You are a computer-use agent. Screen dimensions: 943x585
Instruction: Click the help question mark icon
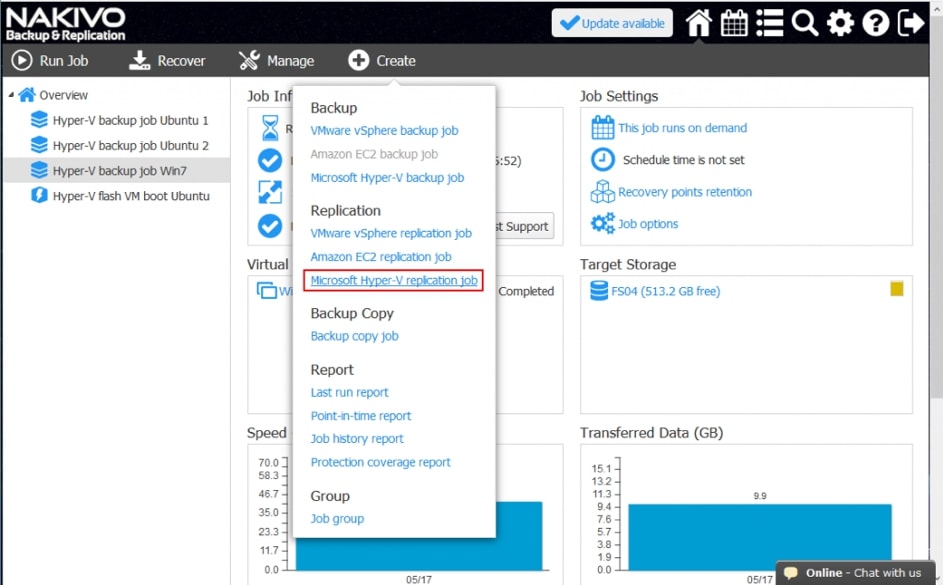[x=876, y=23]
